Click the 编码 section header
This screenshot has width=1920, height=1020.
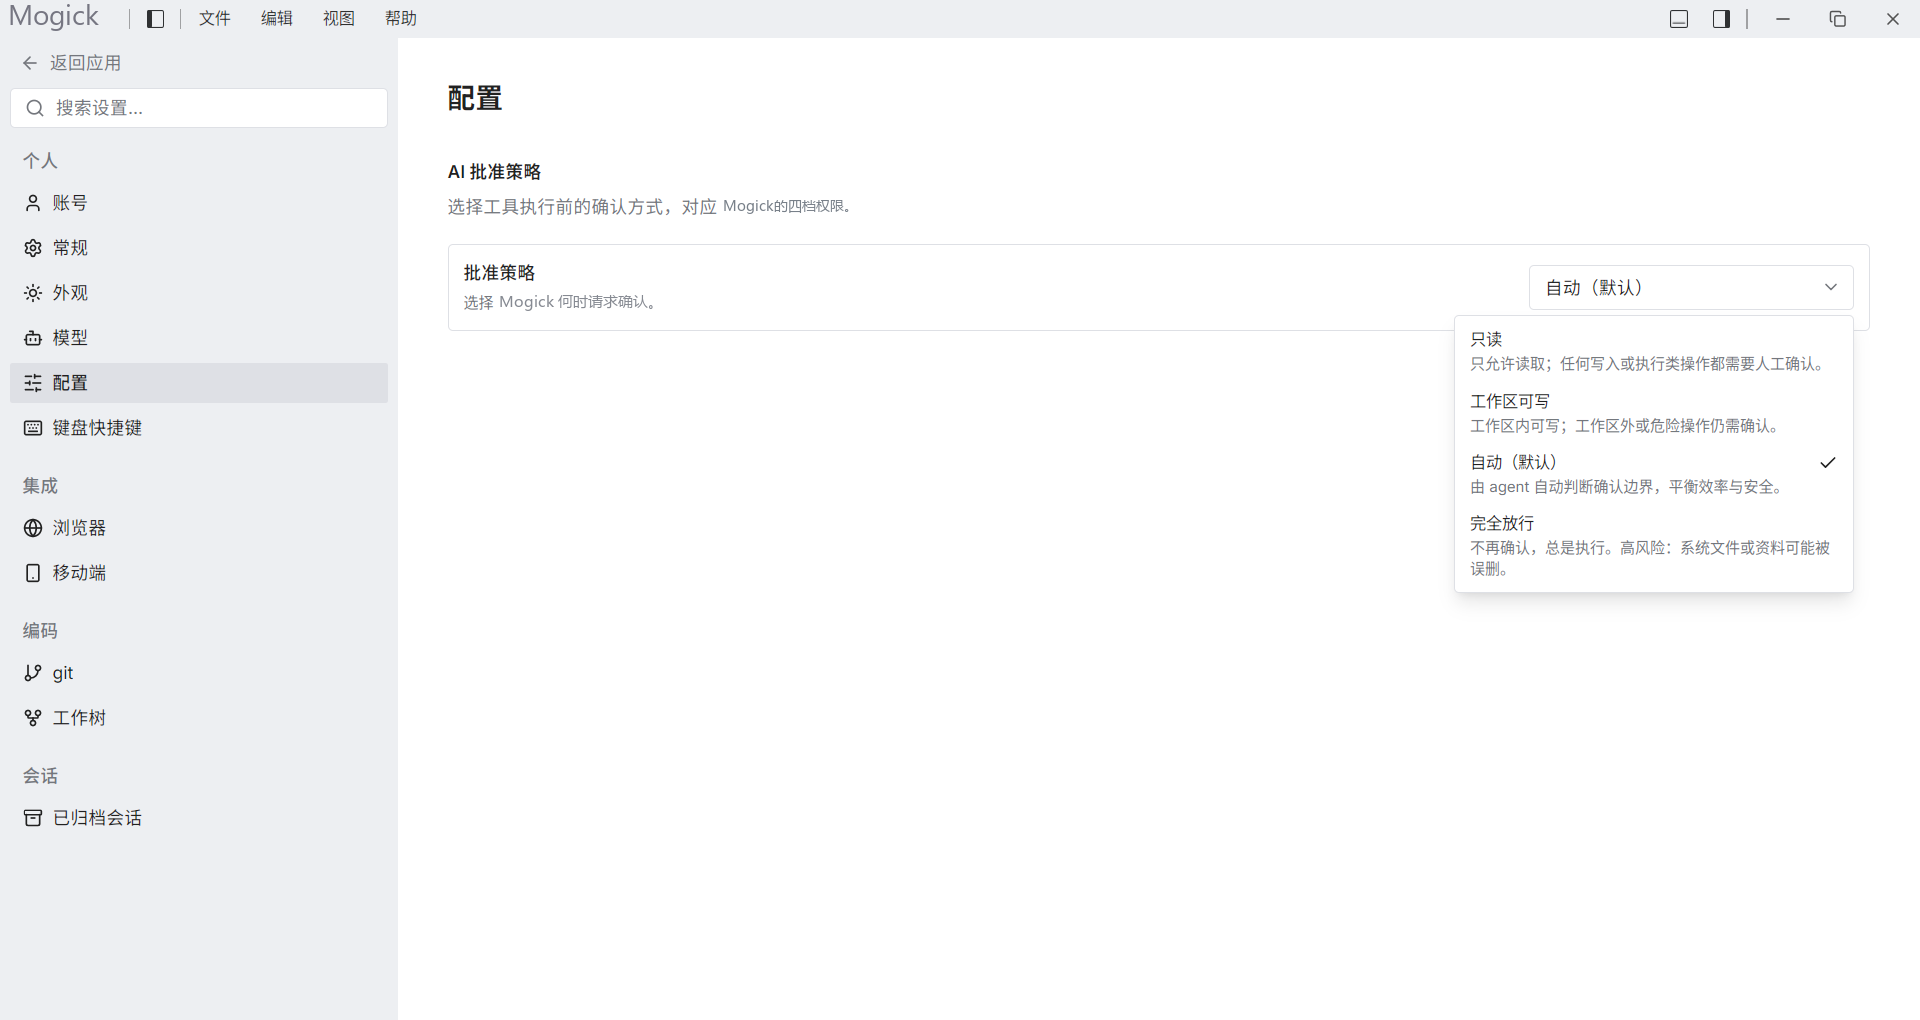click(x=40, y=631)
